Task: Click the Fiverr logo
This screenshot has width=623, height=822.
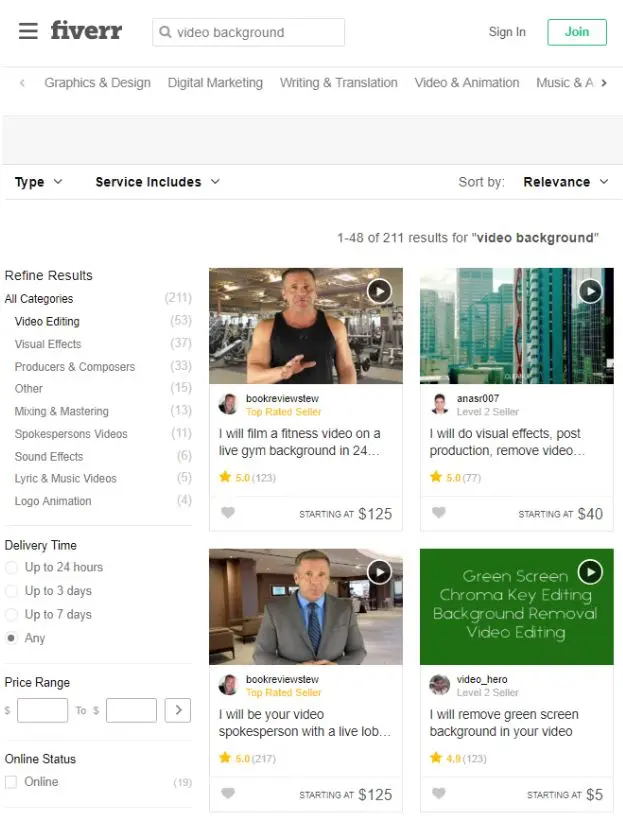Action: coord(86,31)
